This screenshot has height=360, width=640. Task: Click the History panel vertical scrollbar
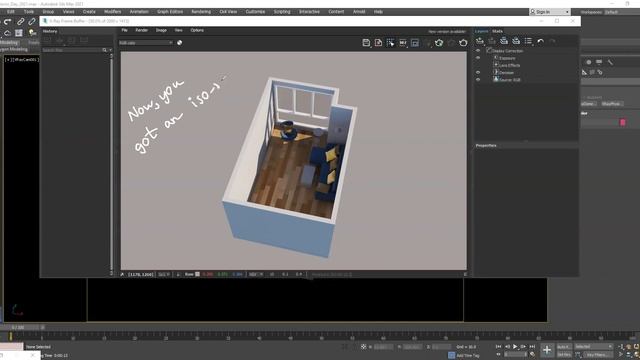click(111, 163)
